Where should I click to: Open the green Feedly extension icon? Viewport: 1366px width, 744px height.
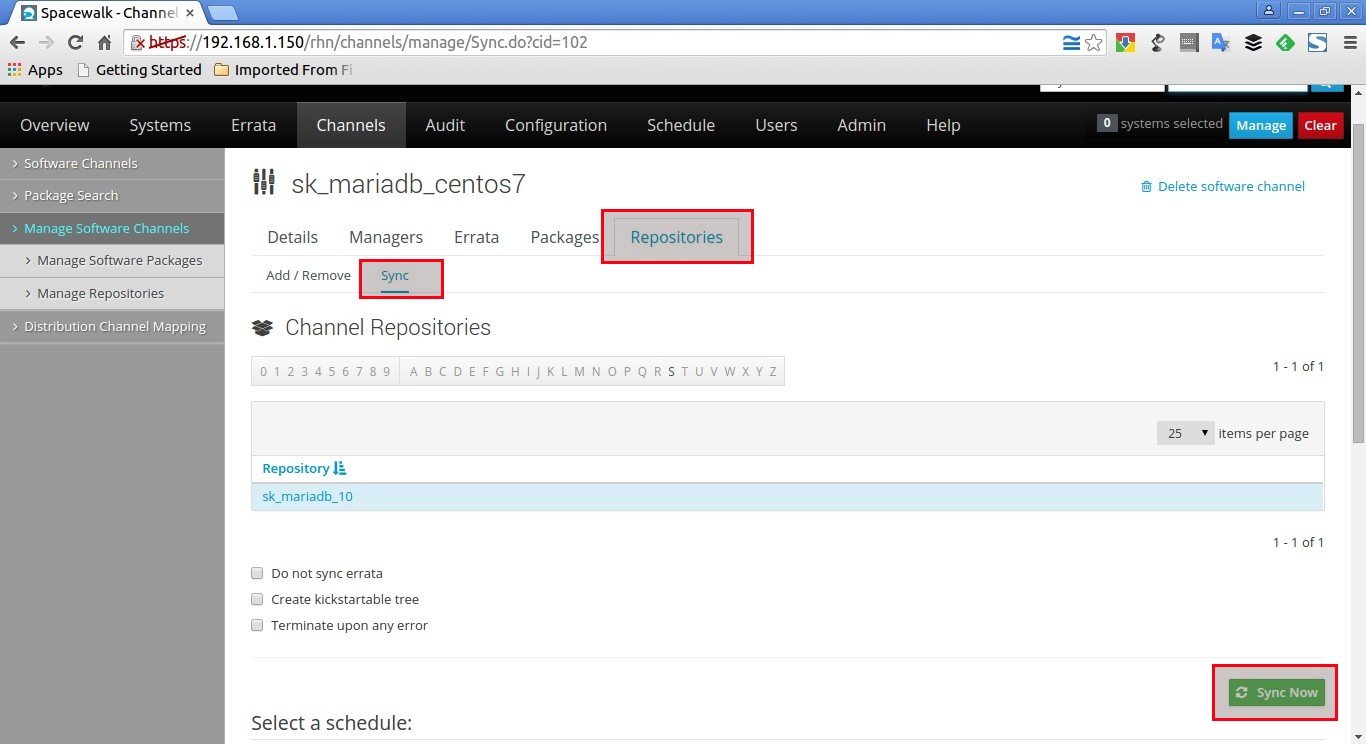(1285, 43)
